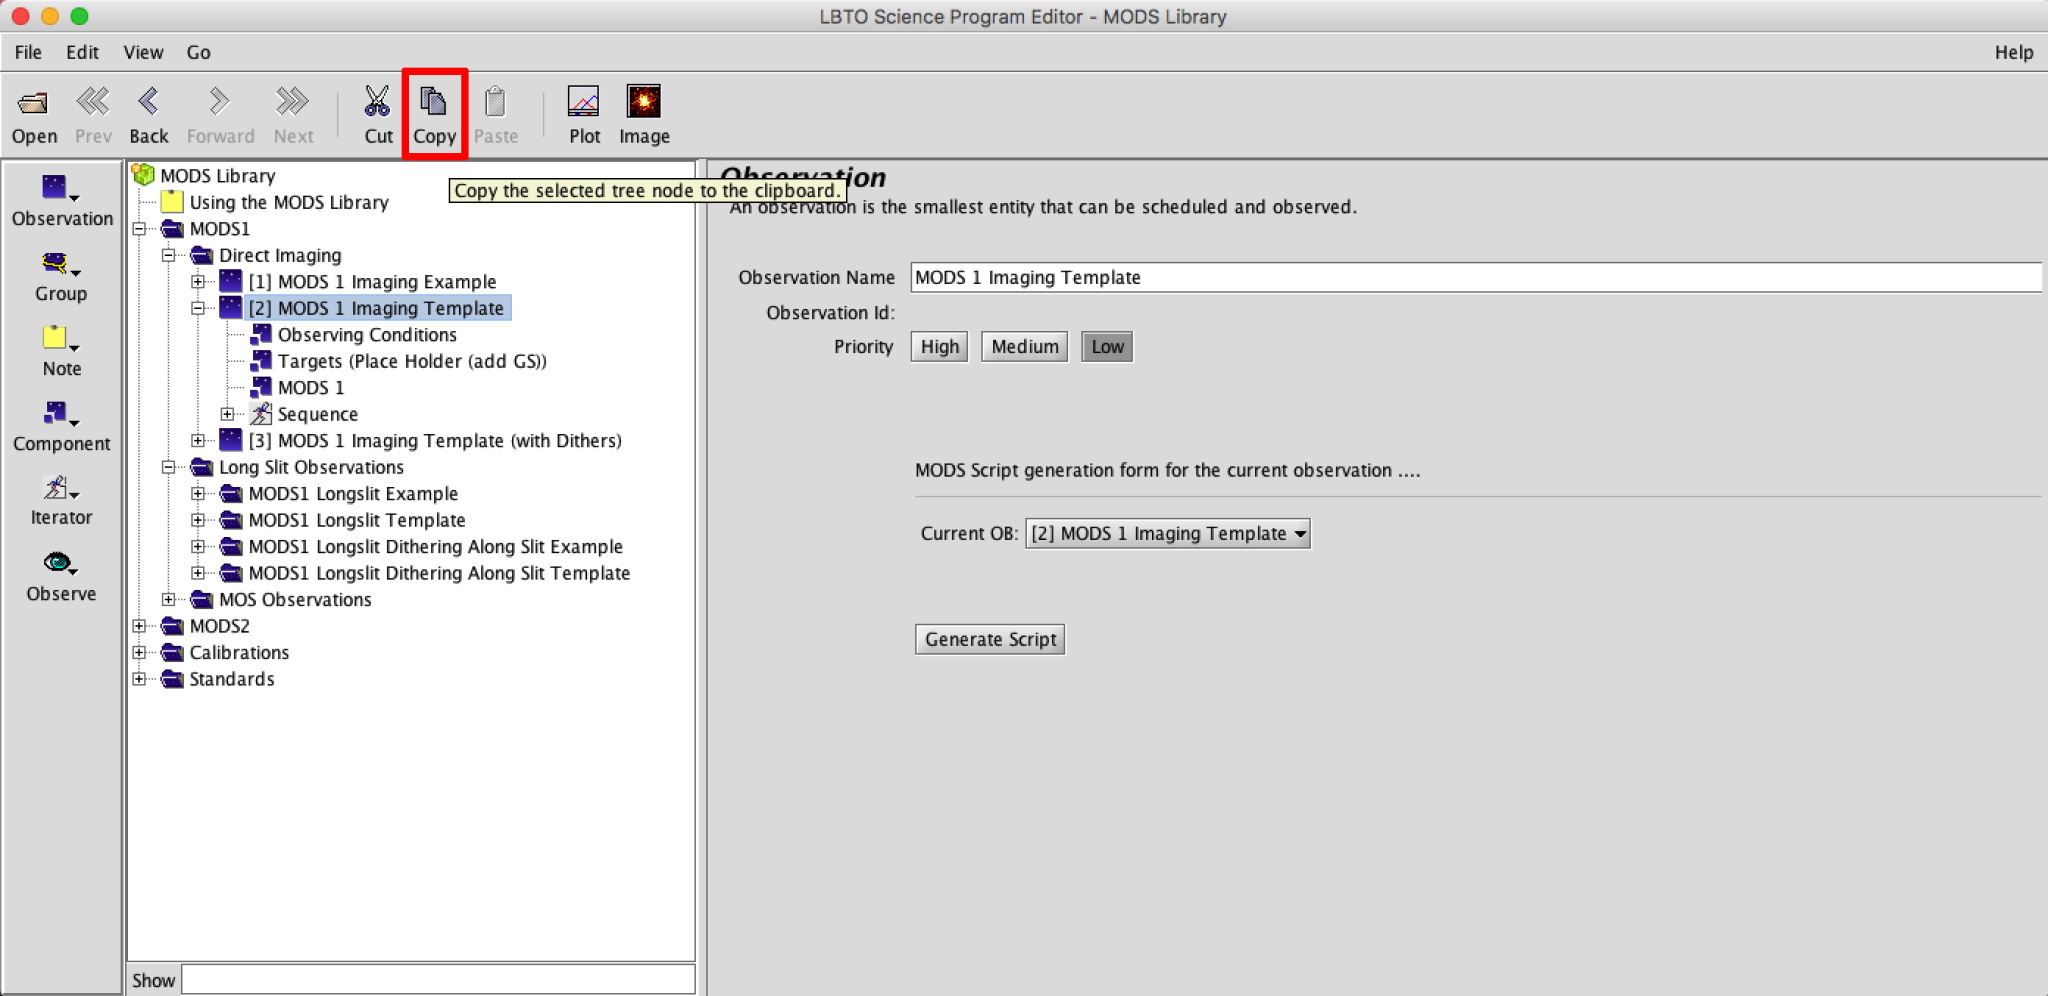This screenshot has height=996, width=2048.
Task: Create a Group from the sidebar
Action: (61, 277)
